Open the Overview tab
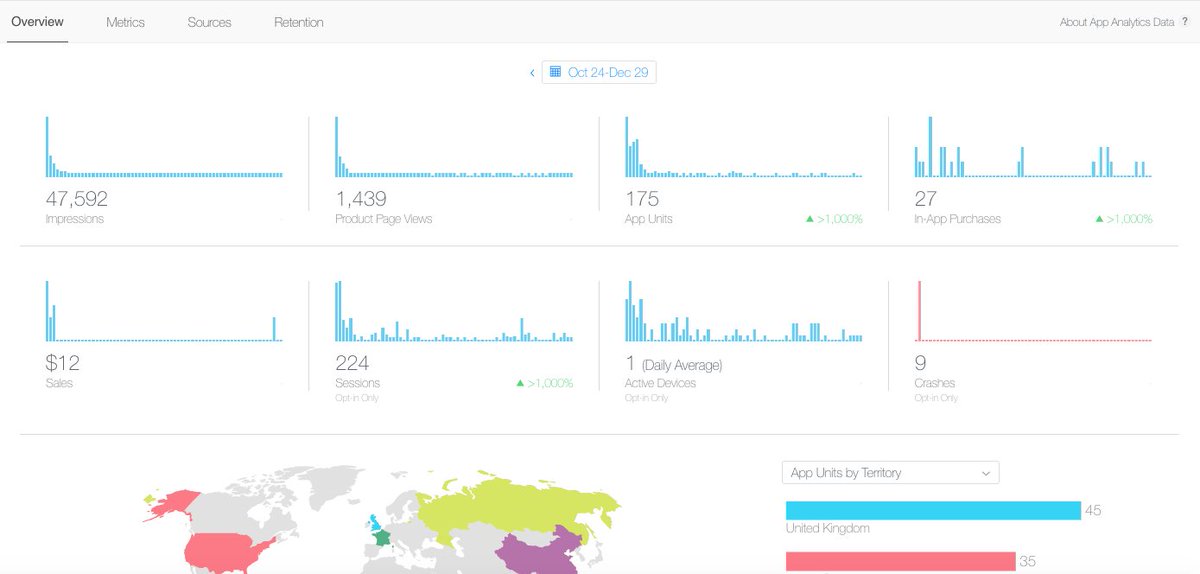 click(37, 22)
